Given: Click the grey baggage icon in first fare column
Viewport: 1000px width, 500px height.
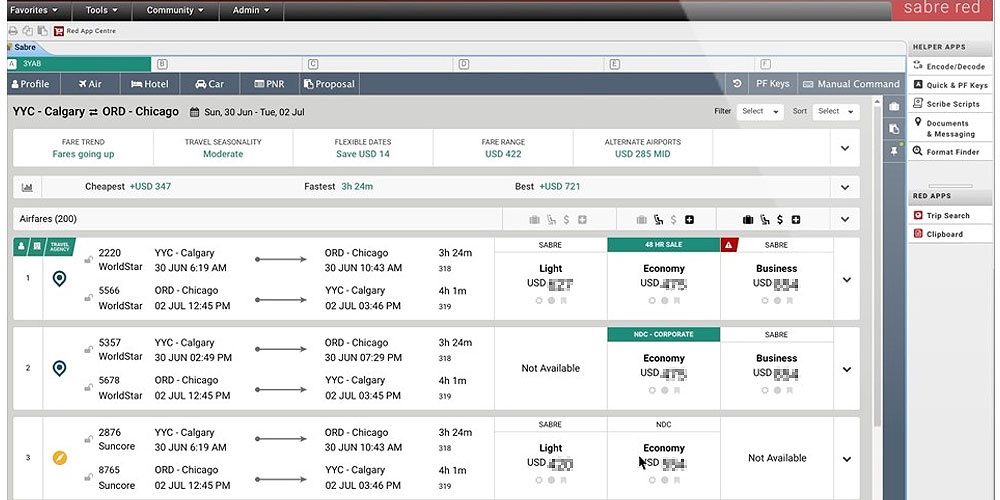Looking at the screenshot, I should point(534,220).
